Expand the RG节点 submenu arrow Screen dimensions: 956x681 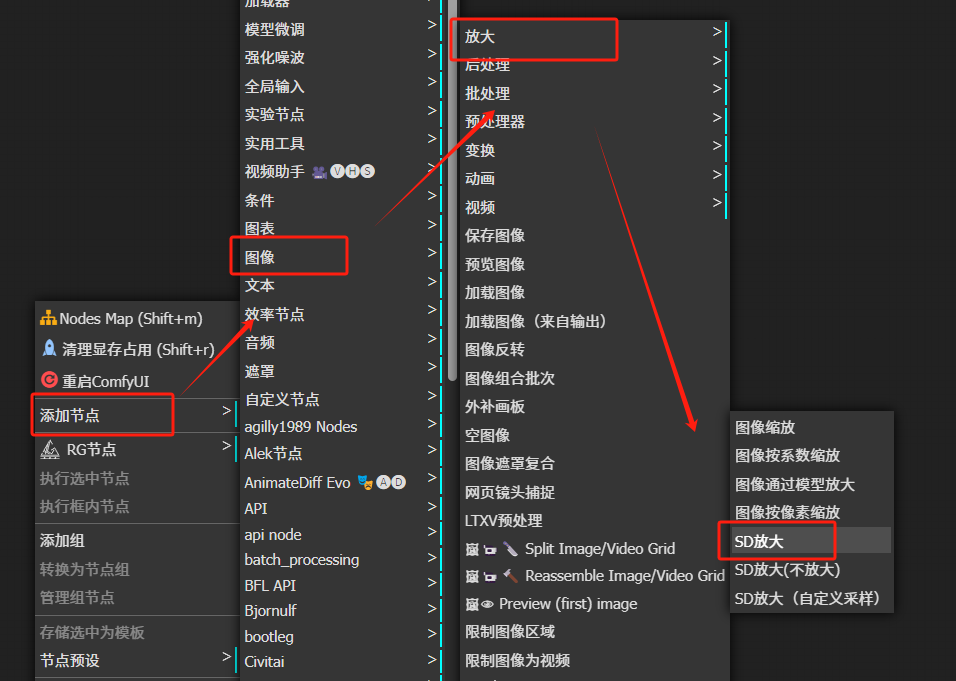(x=226, y=446)
